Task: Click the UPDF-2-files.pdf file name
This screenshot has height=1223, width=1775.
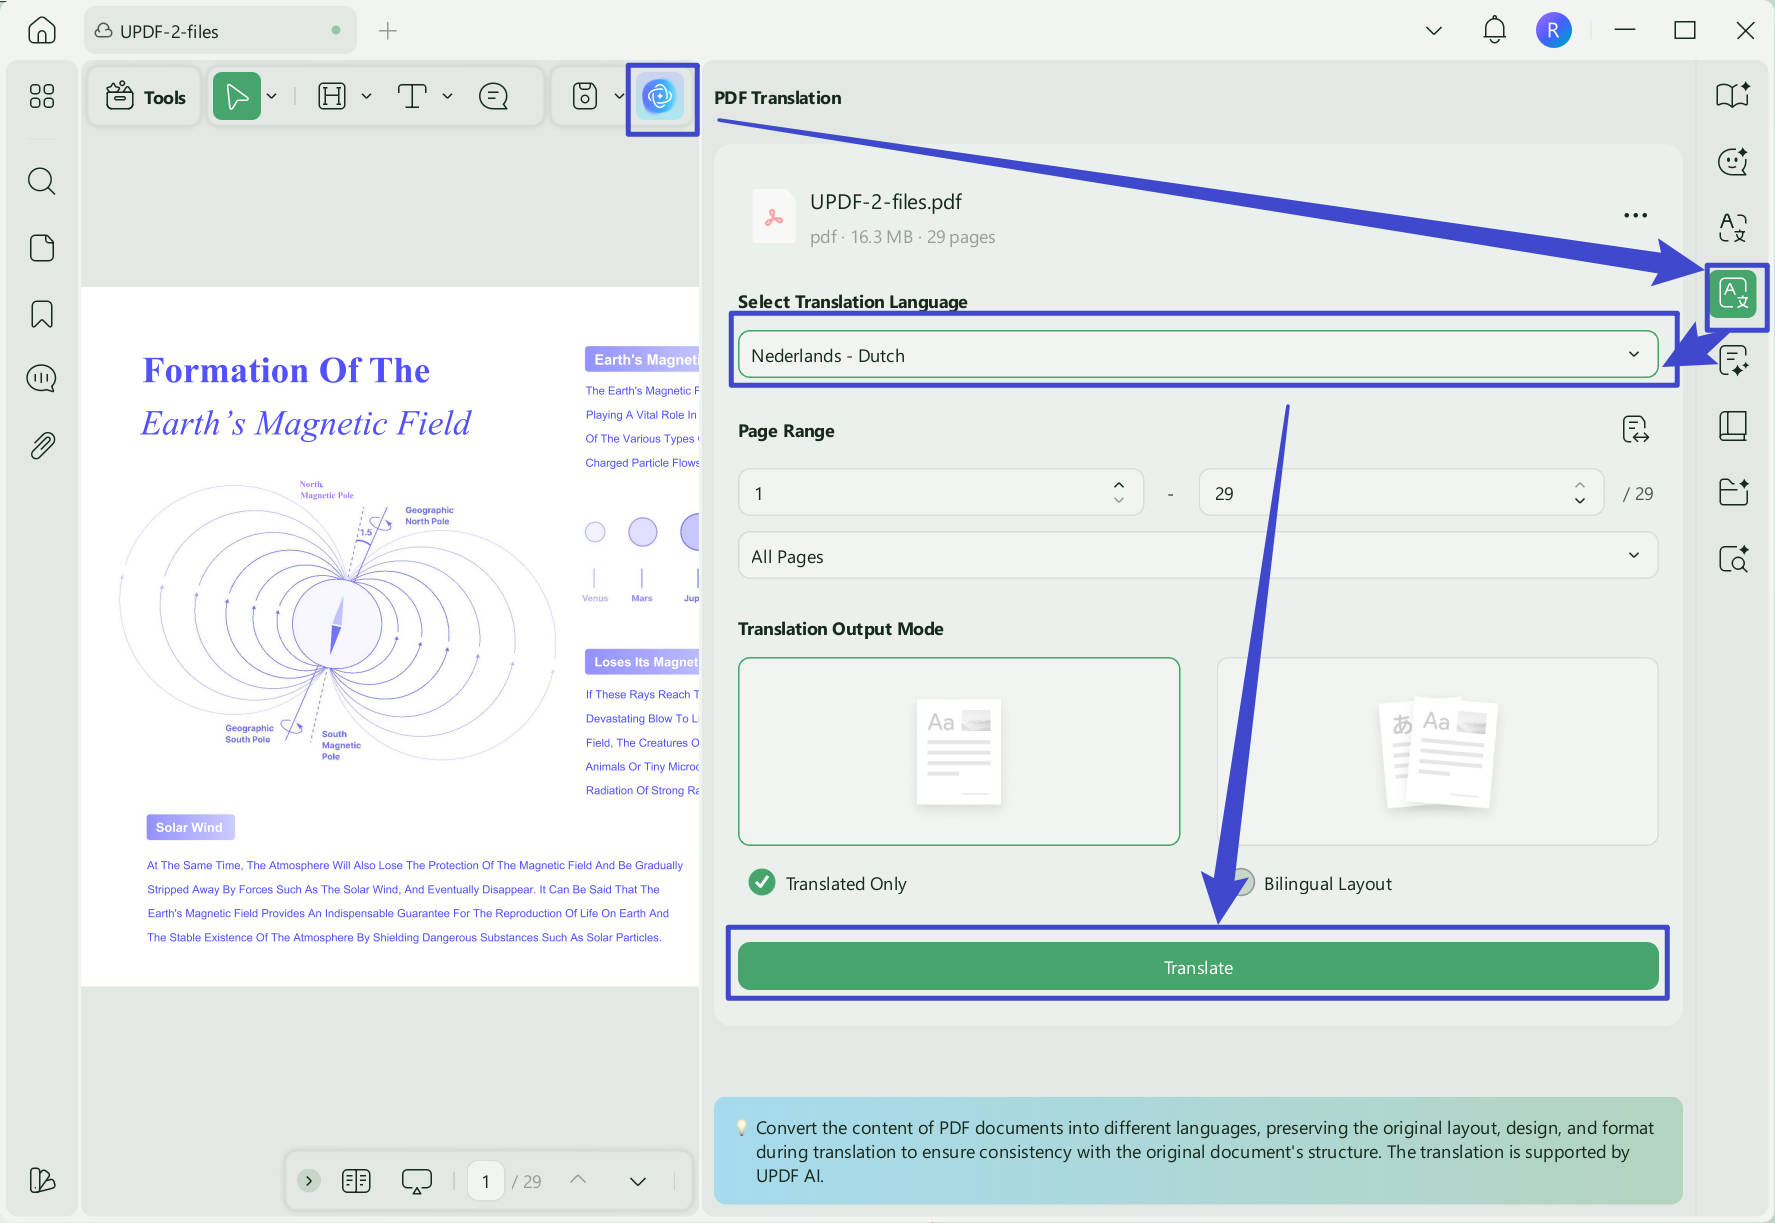Action: point(886,202)
